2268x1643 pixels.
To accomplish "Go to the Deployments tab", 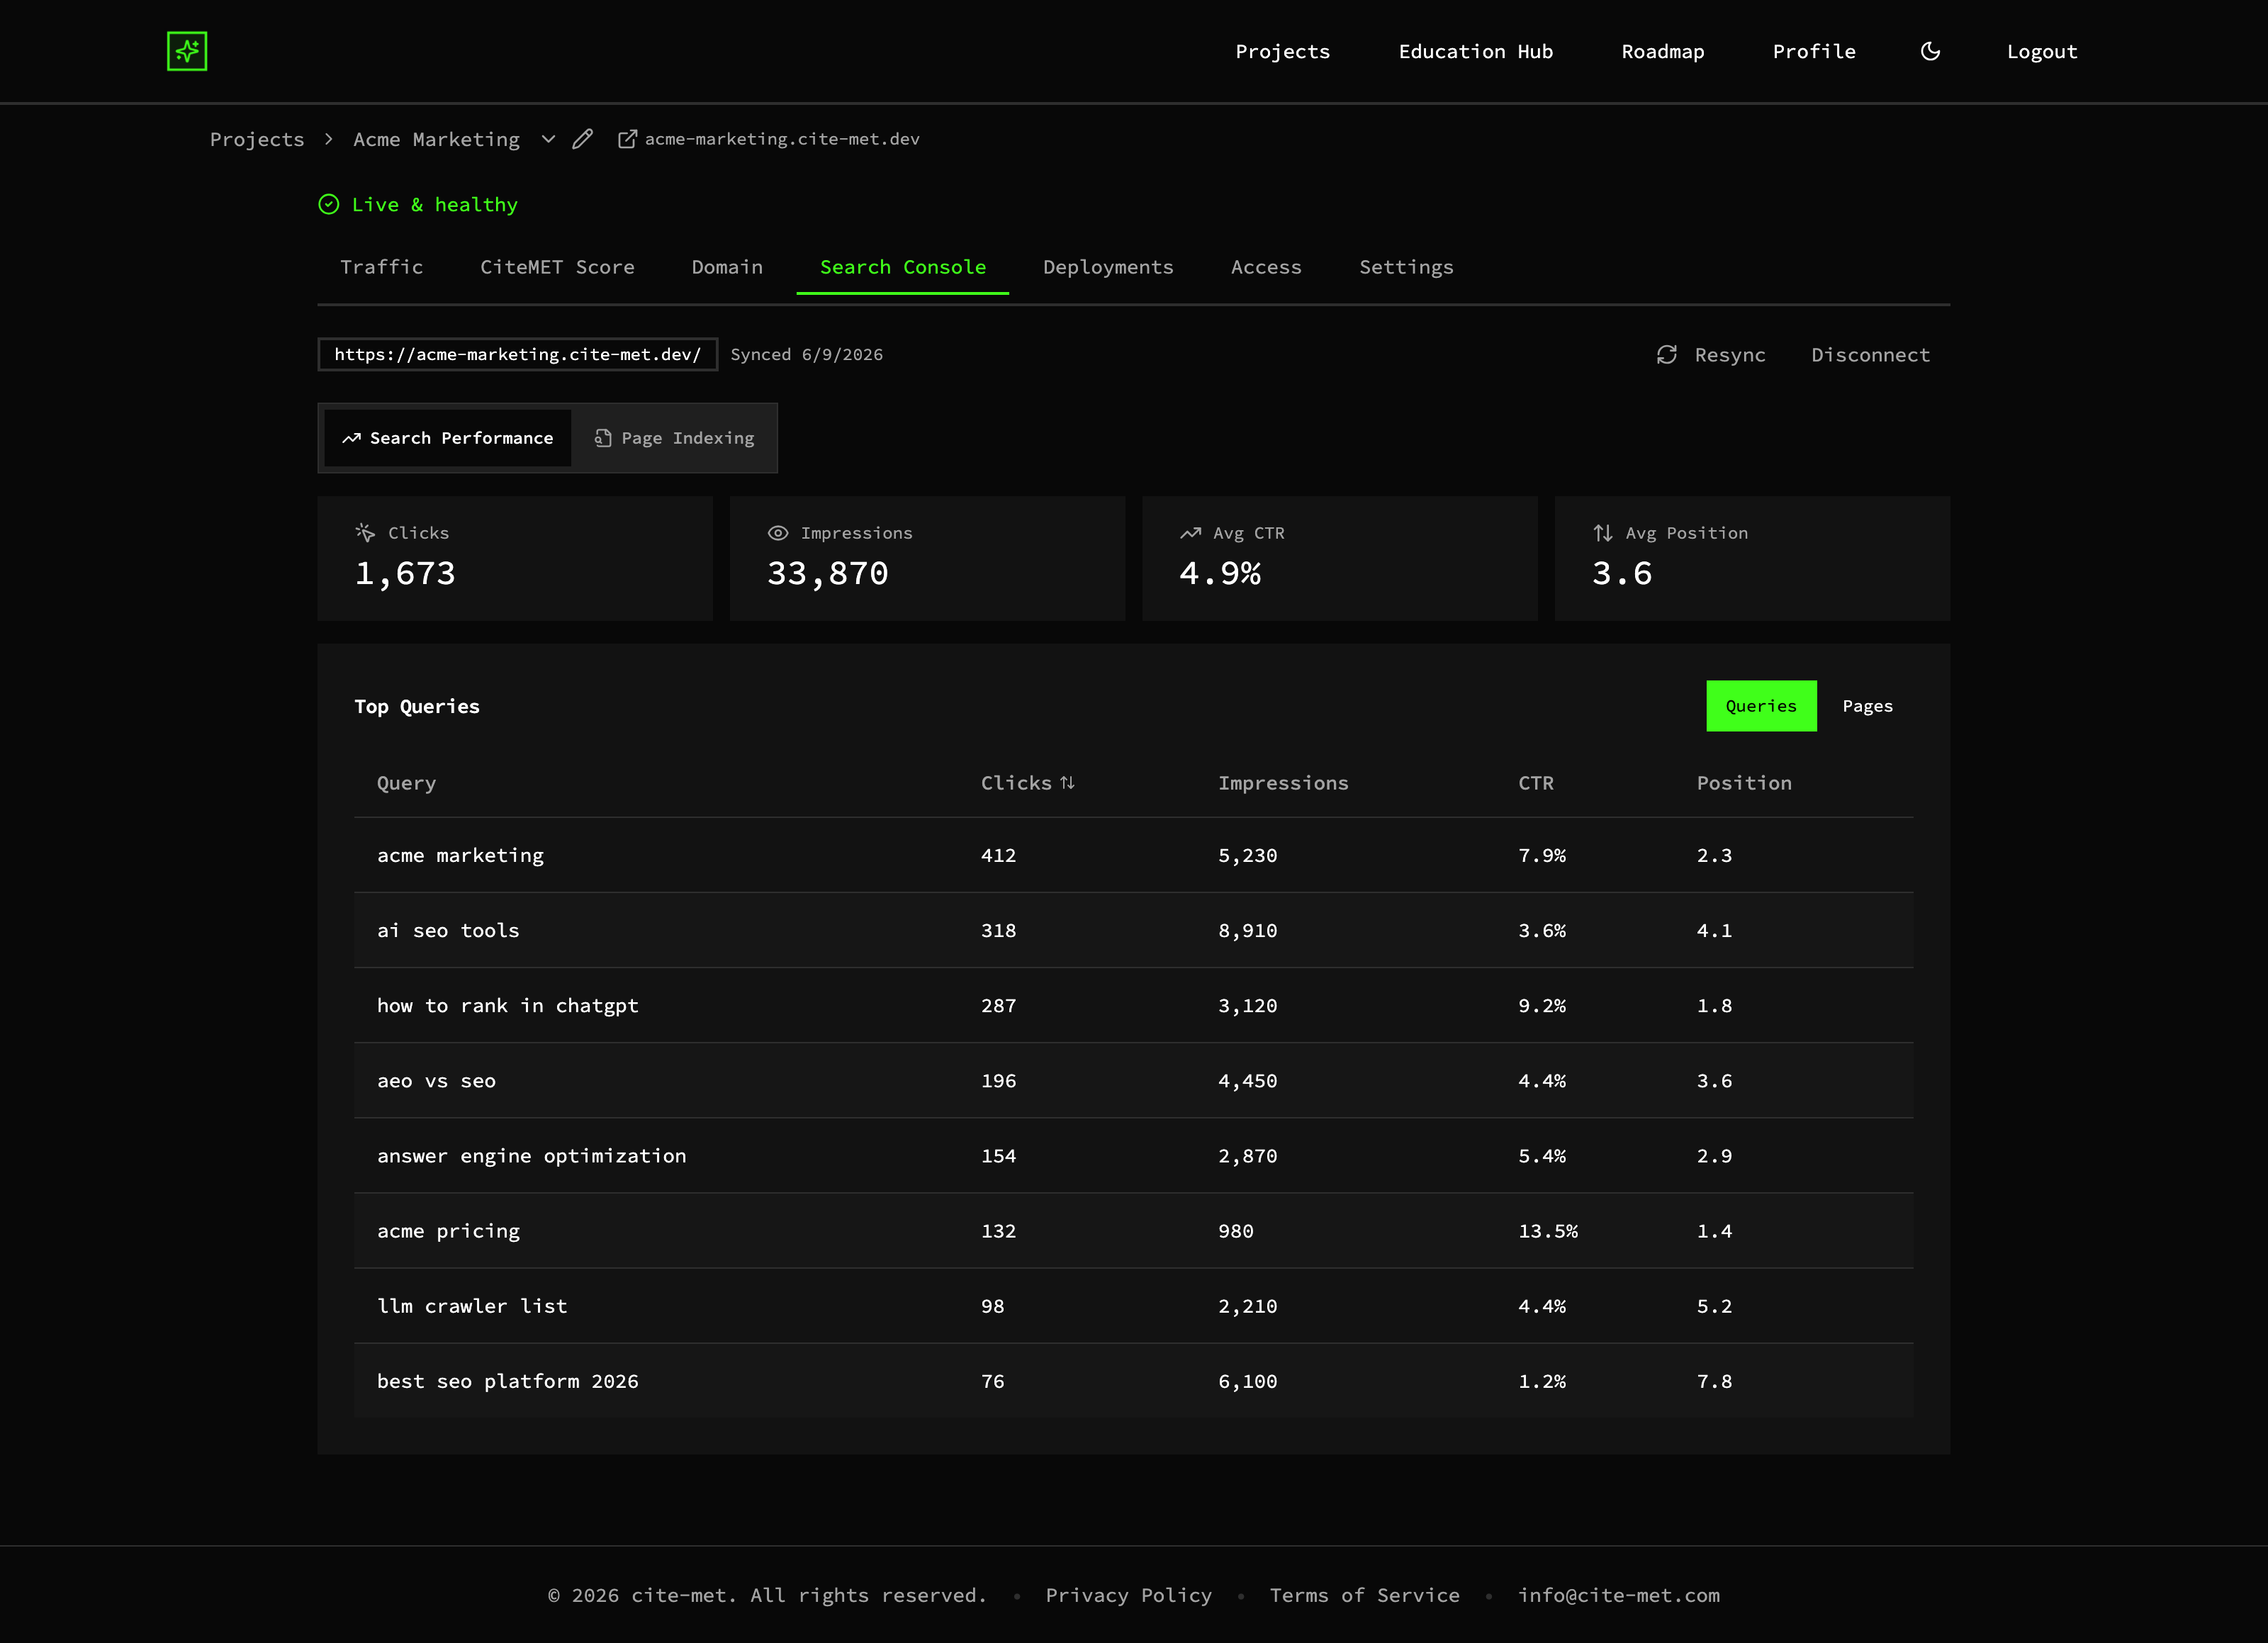I will click(1108, 267).
